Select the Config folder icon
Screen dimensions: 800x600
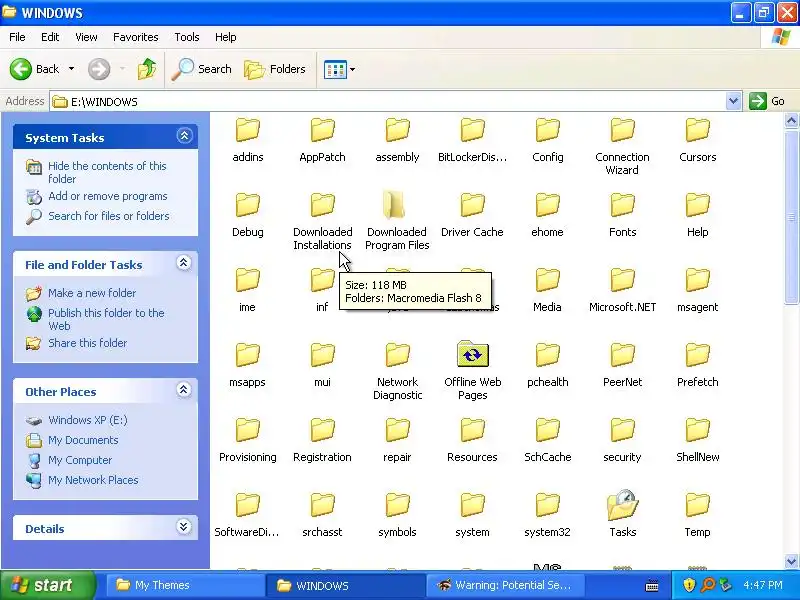[547, 130]
